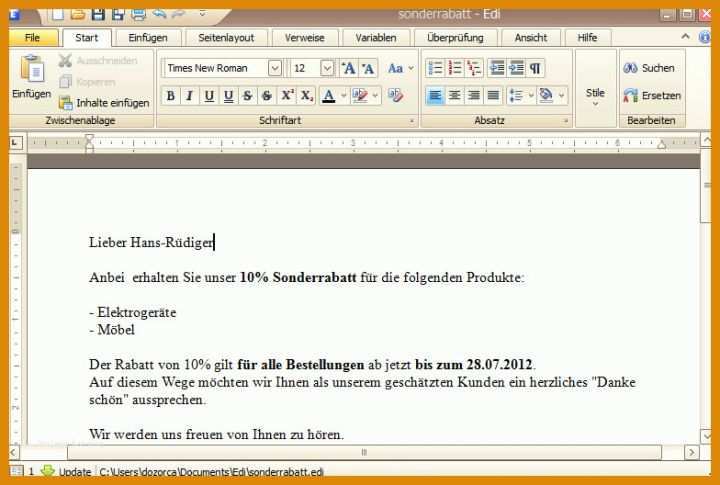Click the Increase Indent icon
Screen dimensions: 720x485
pyautogui.click(x=516, y=68)
